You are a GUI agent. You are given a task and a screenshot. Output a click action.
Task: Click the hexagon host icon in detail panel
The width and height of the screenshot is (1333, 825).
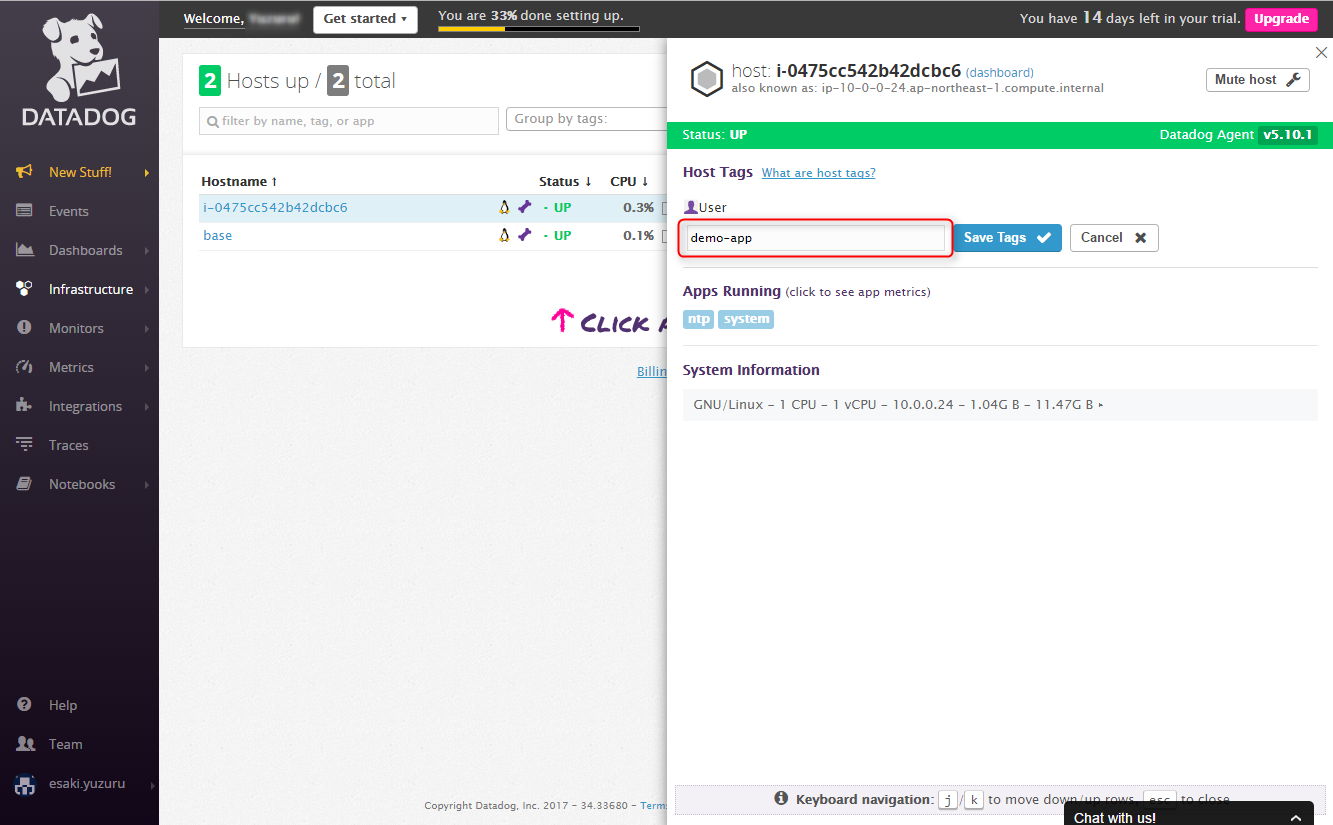click(x=707, y=79)
